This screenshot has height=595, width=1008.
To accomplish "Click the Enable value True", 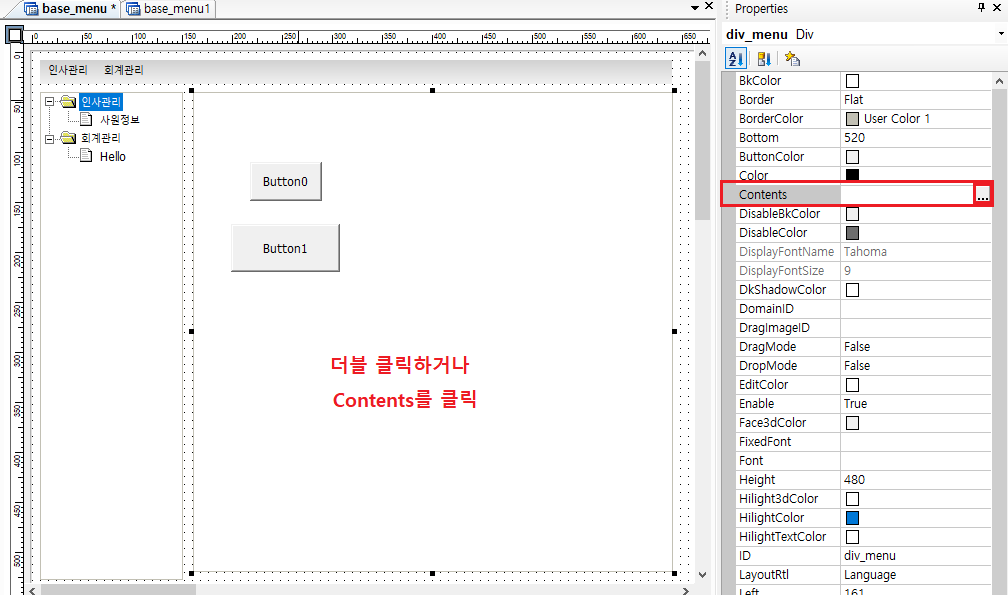I will (x=856, y=404).
